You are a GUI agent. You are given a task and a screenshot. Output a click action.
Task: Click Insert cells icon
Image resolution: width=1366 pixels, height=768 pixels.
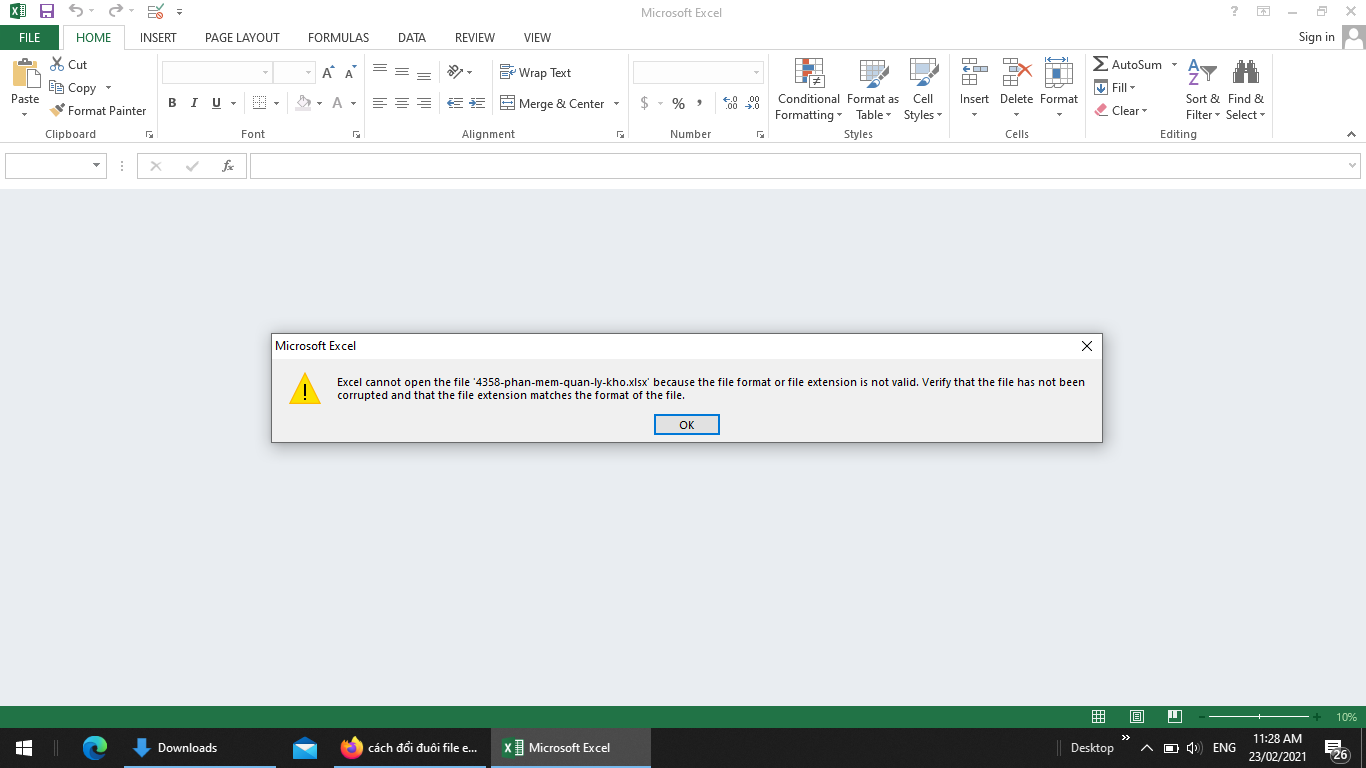pyautogui.click(x=974, y=73)
